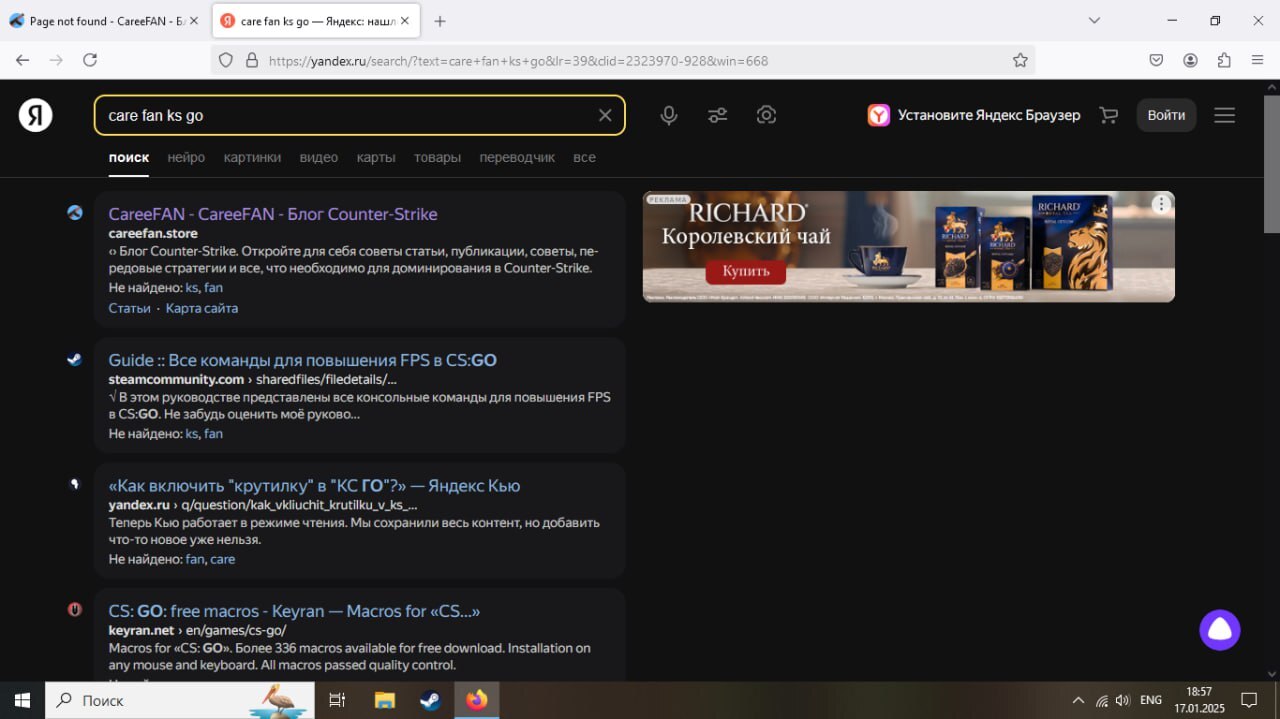Click the Yandex logo home icon

point(36,115)
